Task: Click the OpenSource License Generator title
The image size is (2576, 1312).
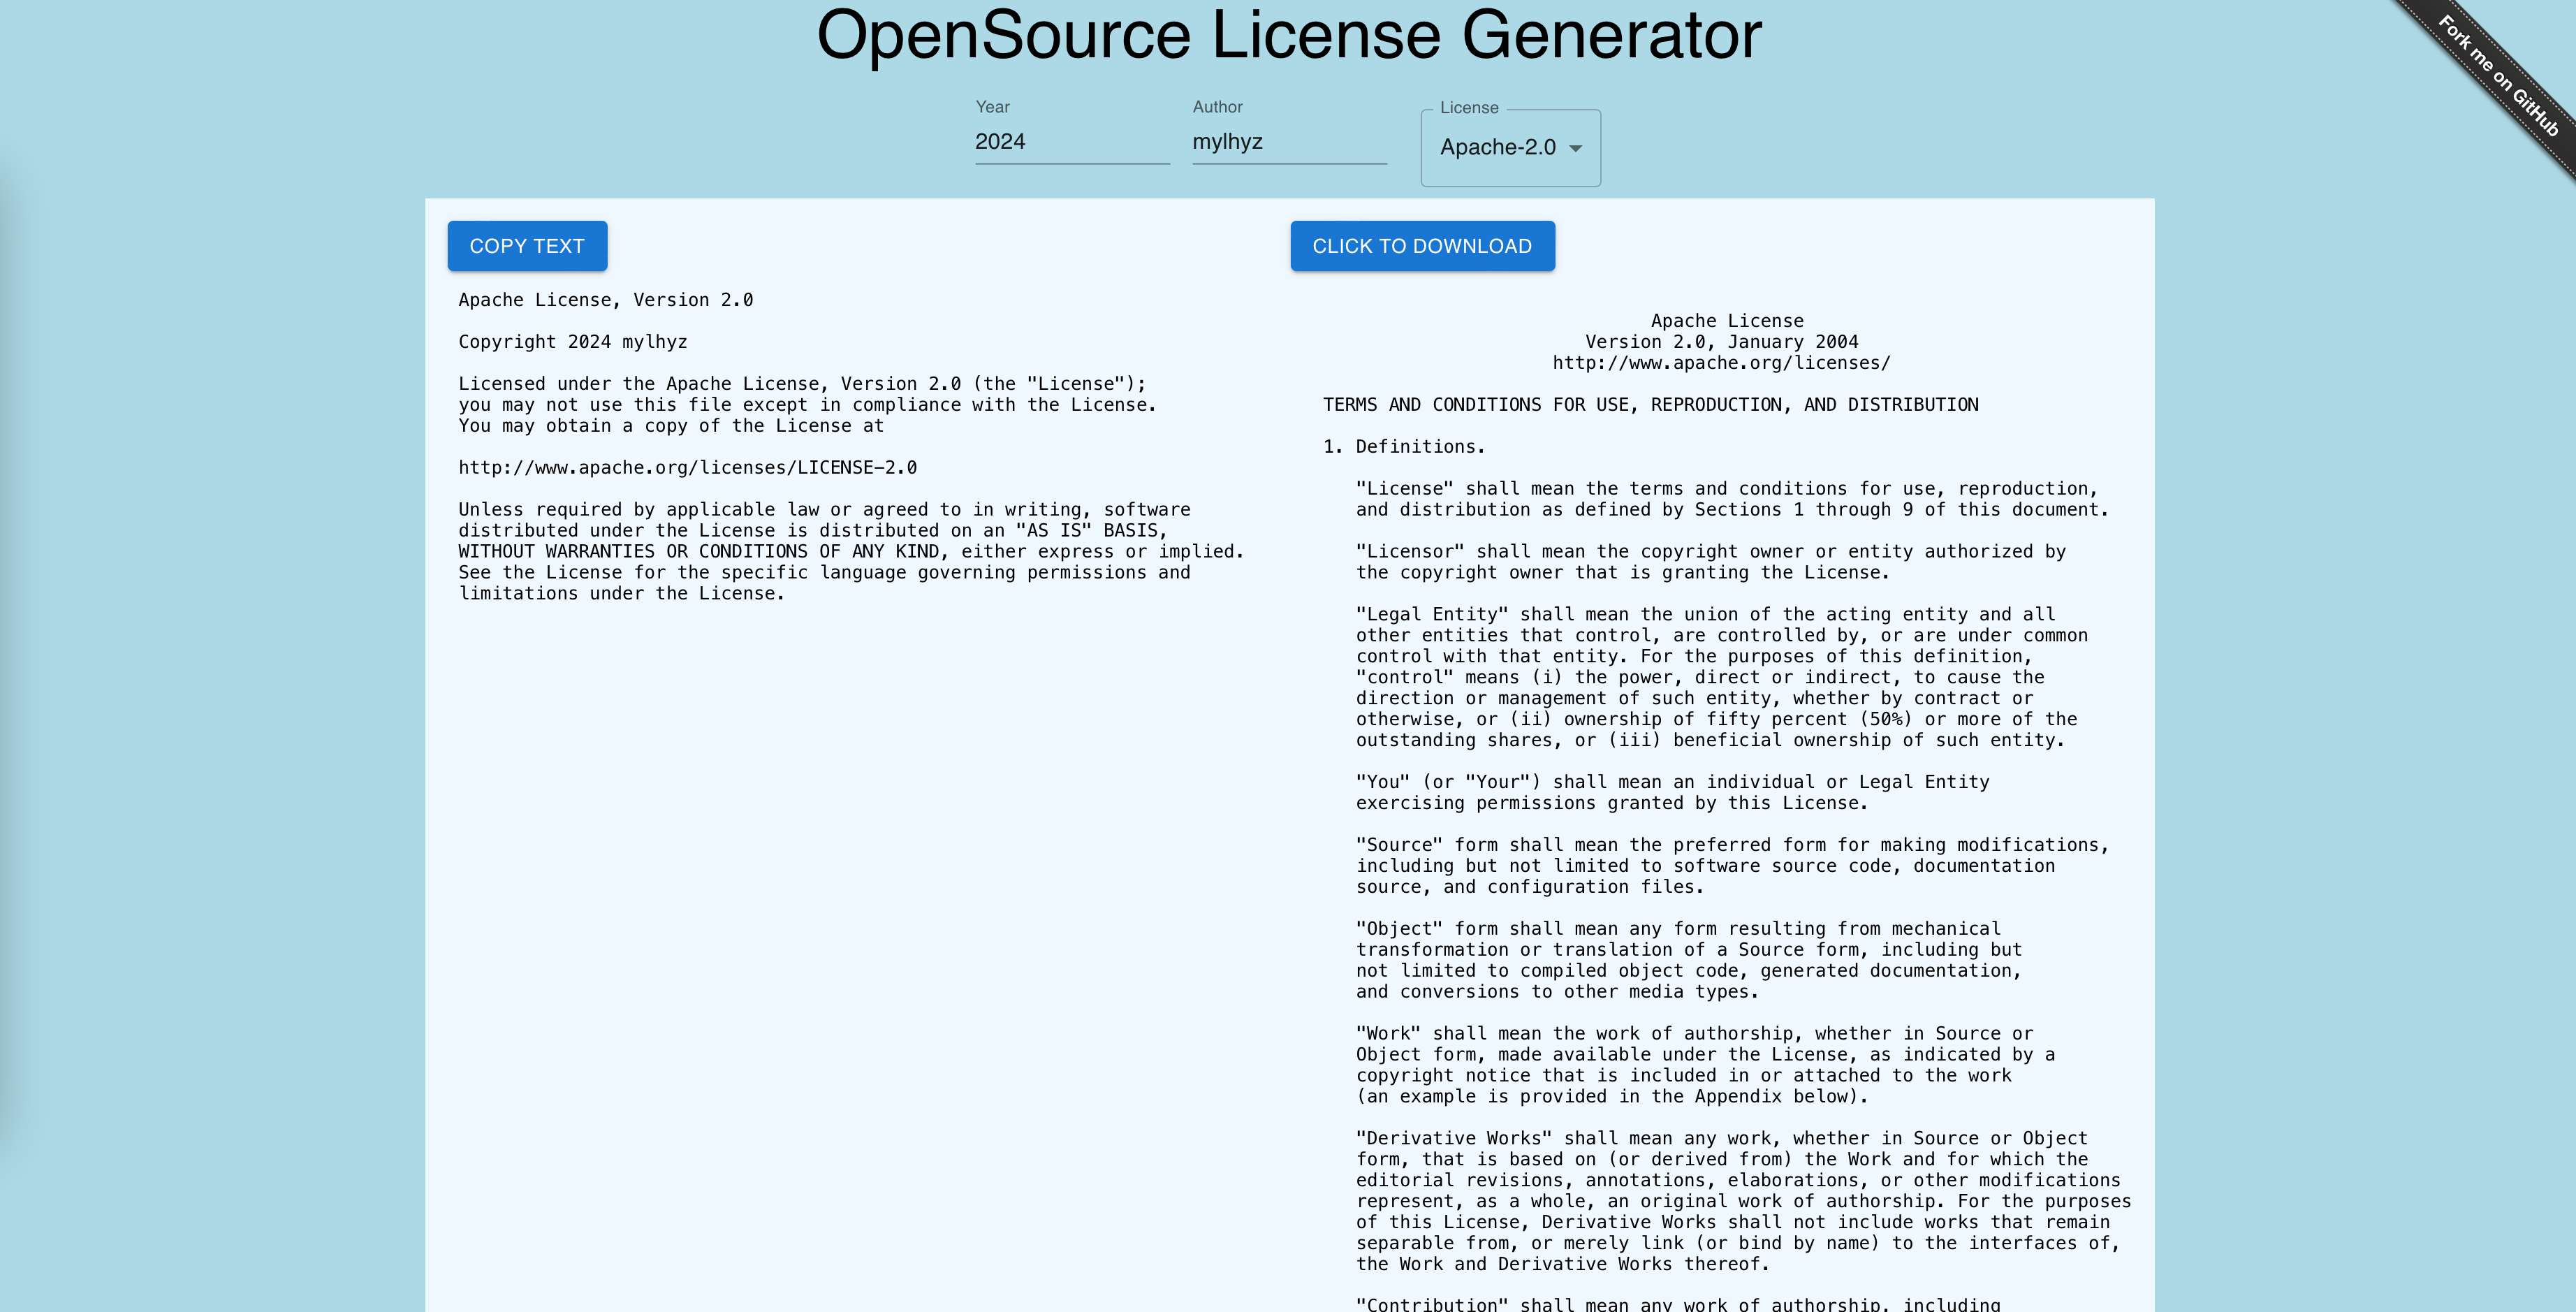Action: click(1288, 36)
